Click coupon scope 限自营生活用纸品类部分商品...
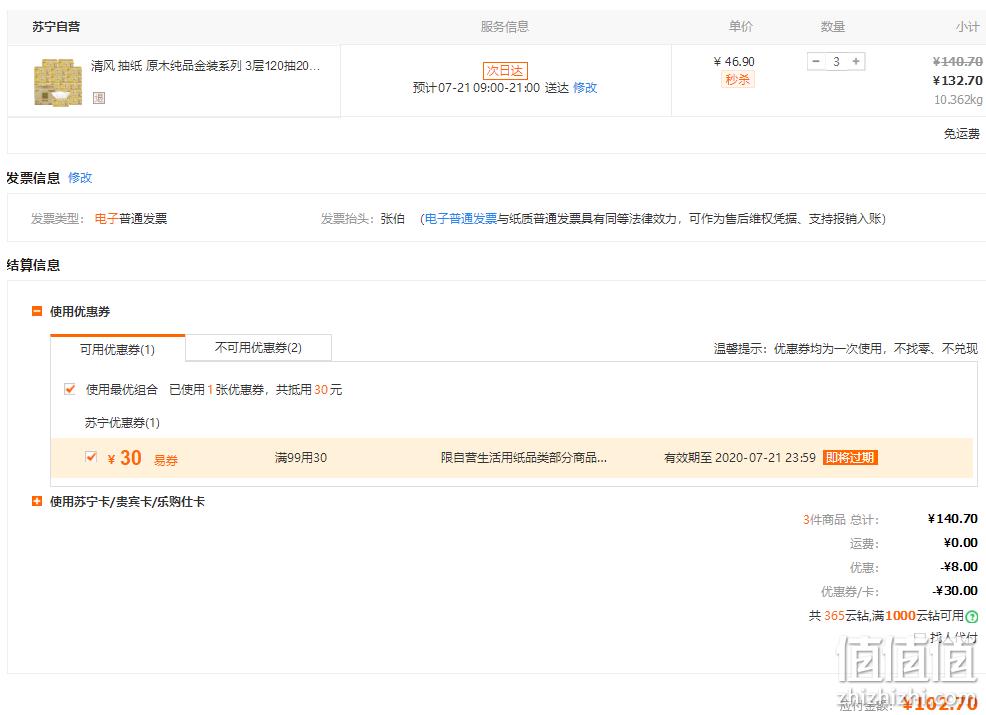 [524, 457]
